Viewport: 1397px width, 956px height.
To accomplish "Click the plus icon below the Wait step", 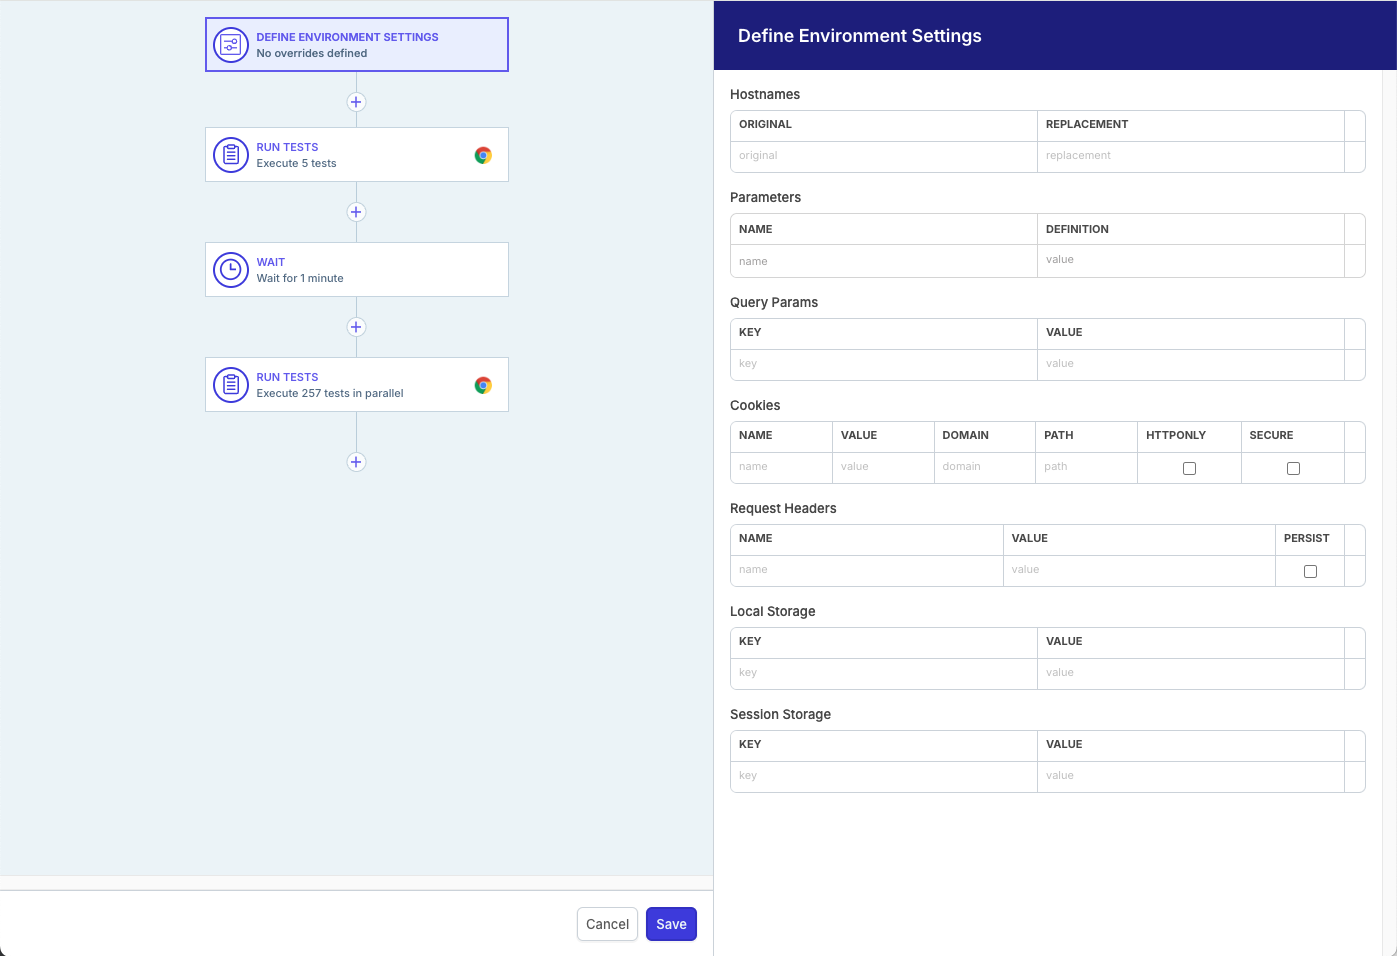I will pyautogui.click(x=356, y=327).
